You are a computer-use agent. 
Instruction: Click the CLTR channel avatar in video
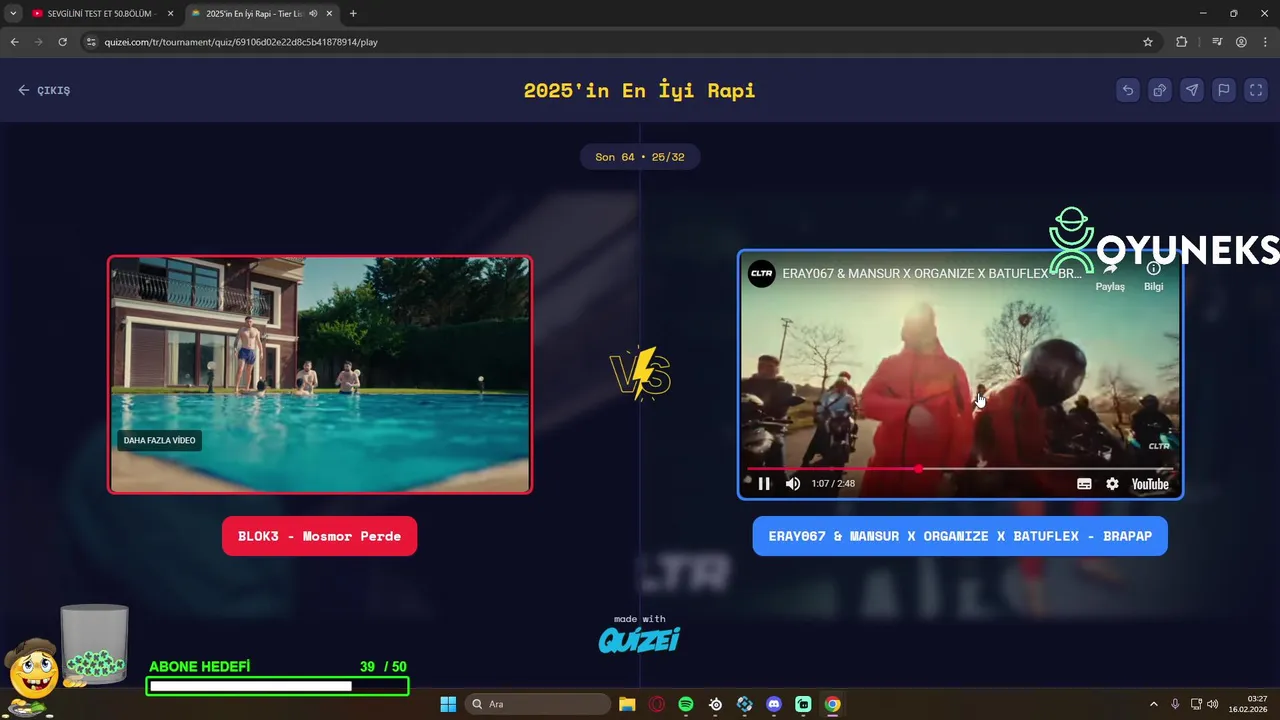pos(762,273)
